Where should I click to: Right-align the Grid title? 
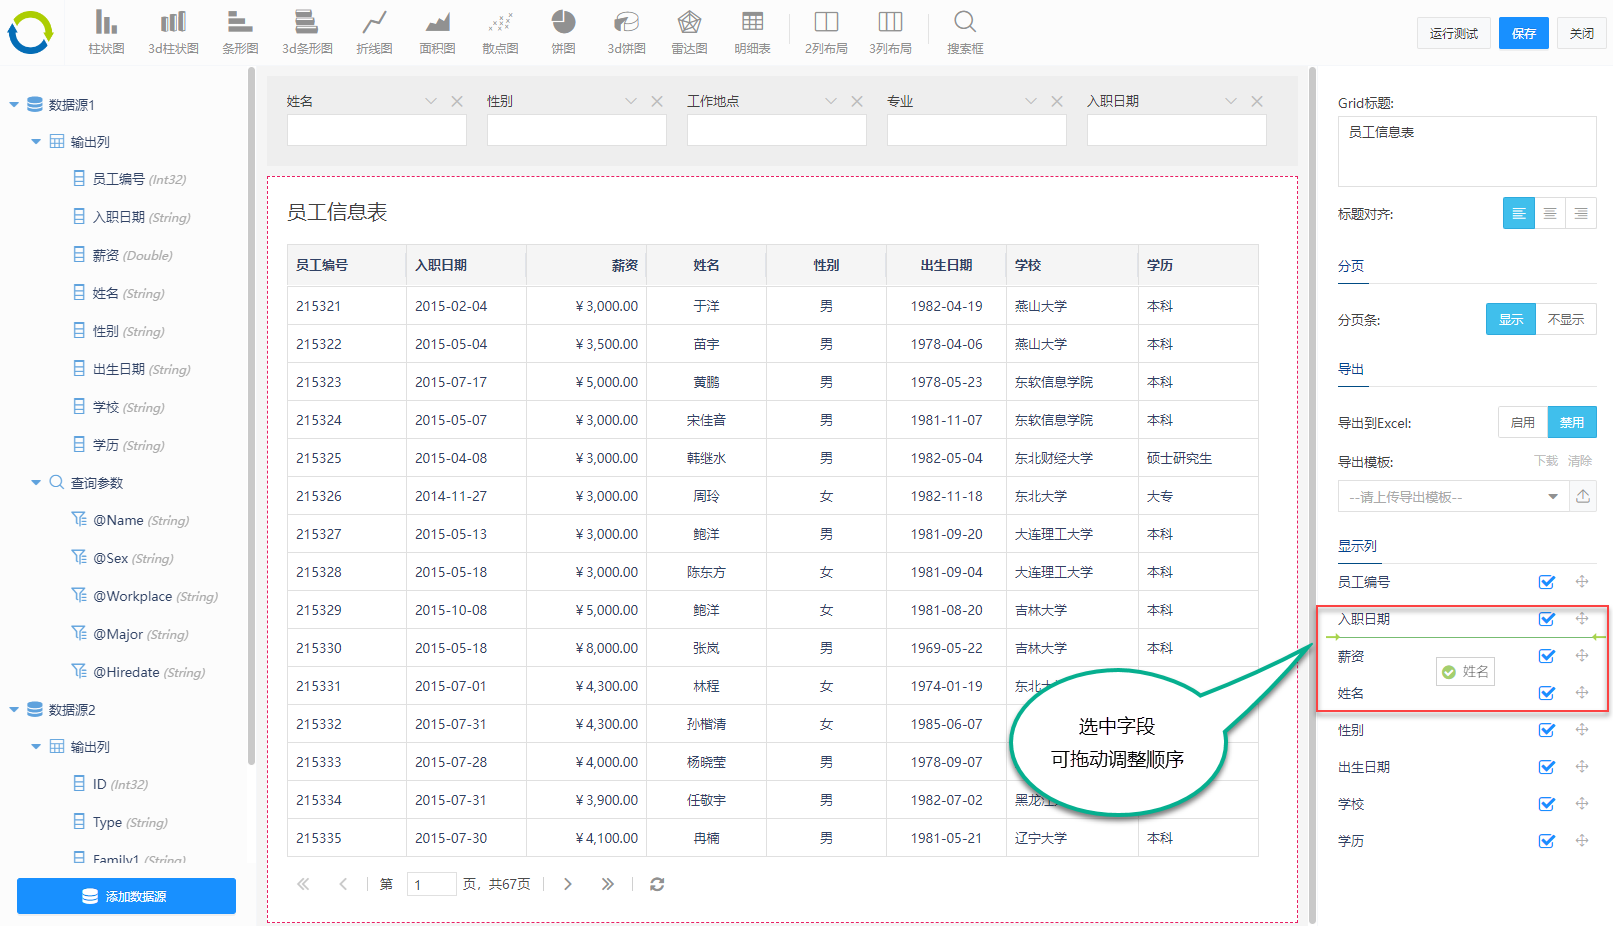(x=1581, y=213)
